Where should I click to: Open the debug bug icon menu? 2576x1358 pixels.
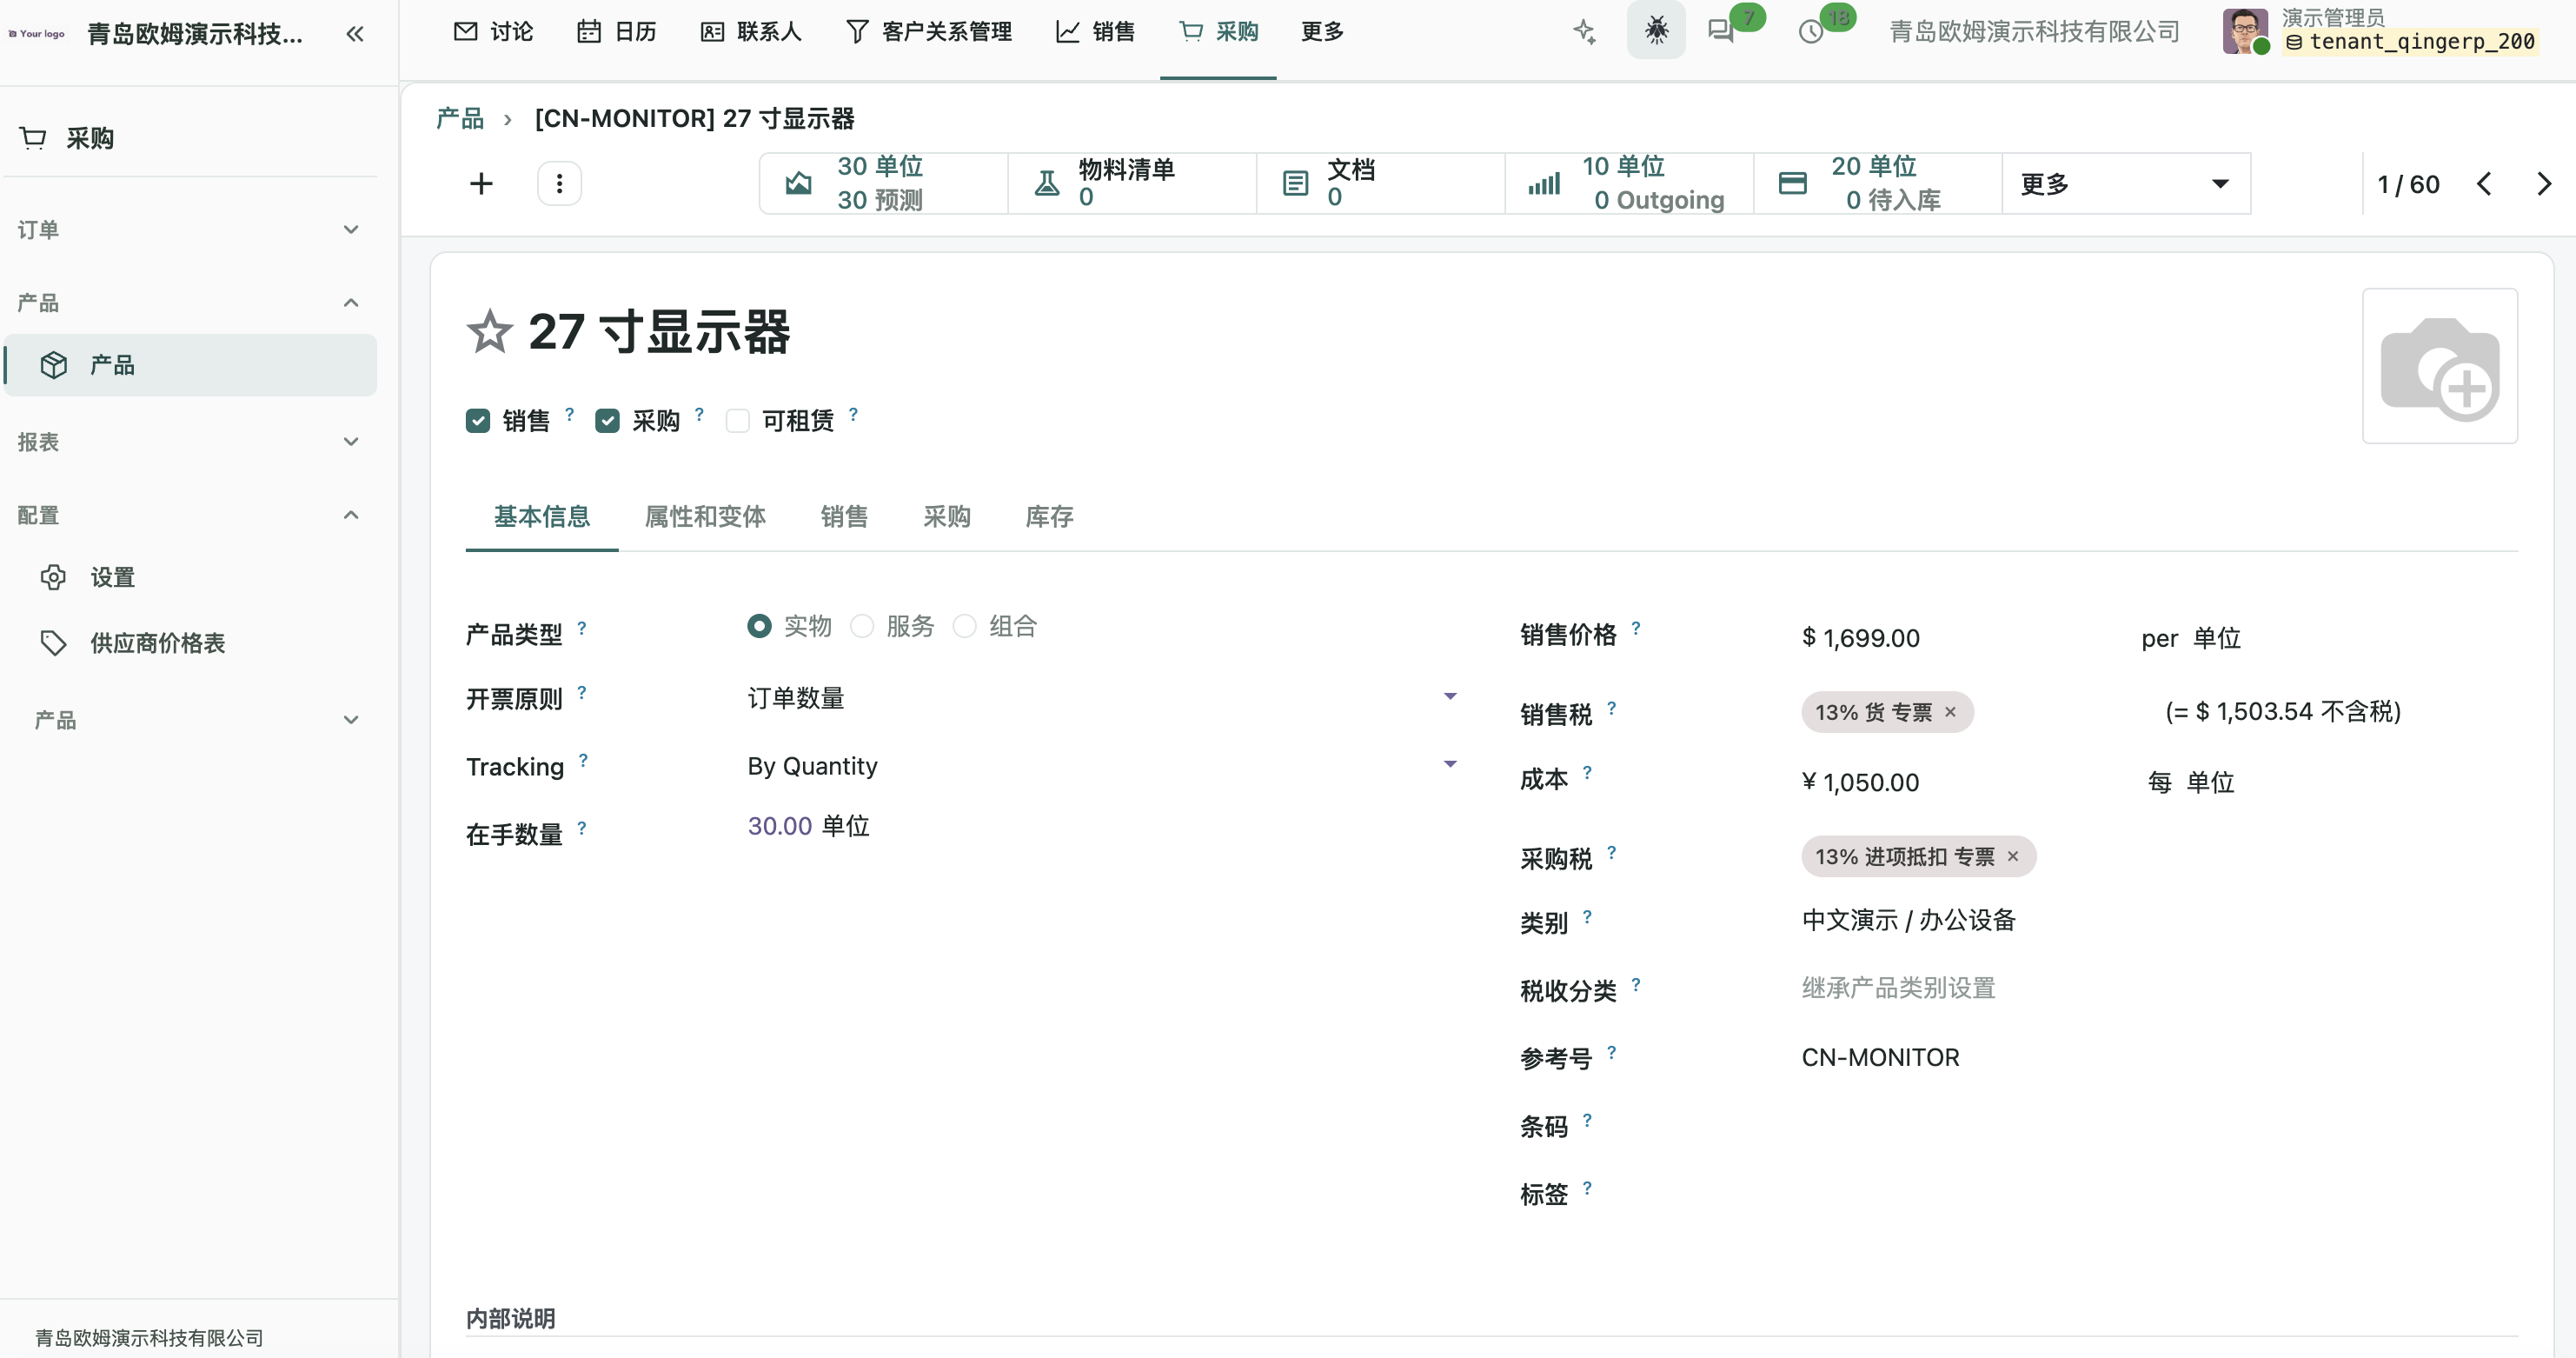point(1656,30)
